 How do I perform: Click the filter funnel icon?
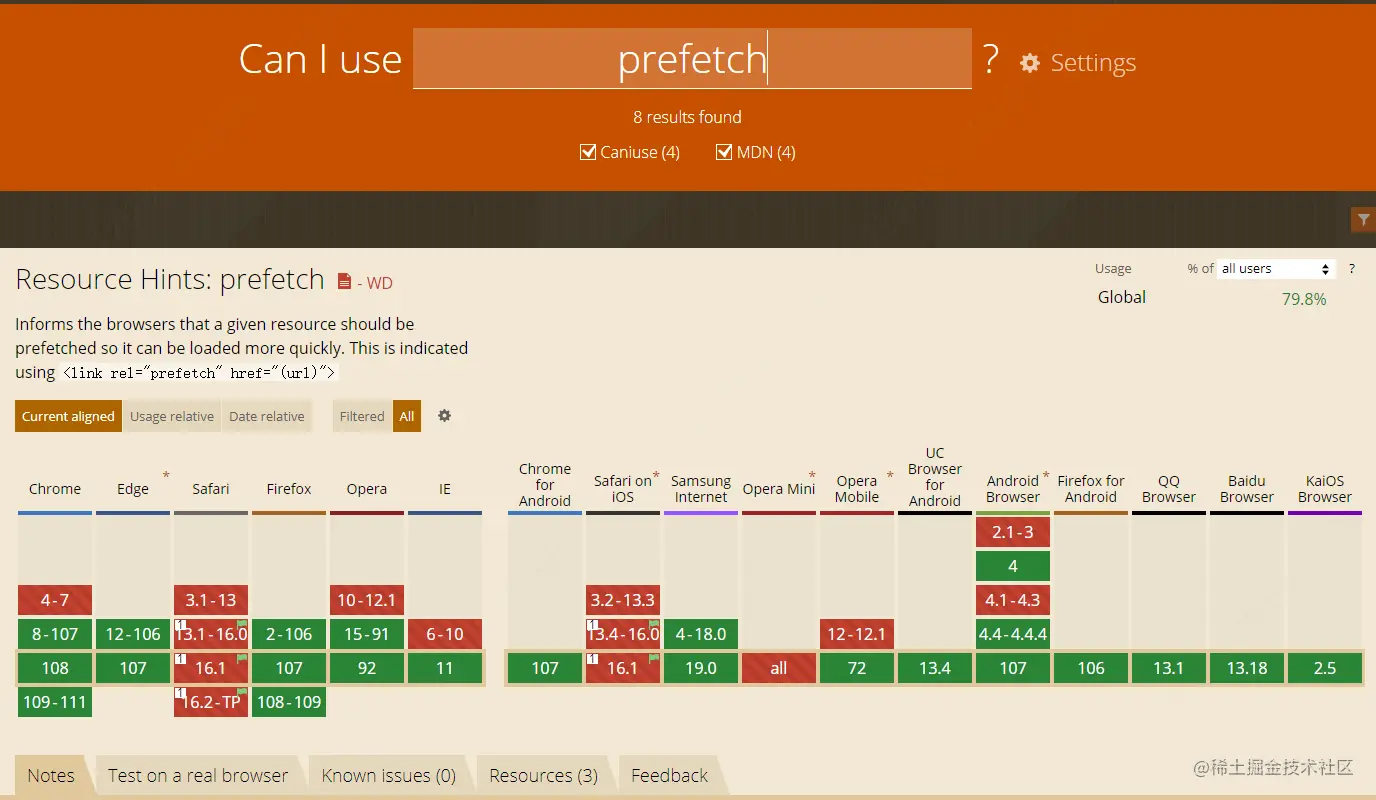1363,220
